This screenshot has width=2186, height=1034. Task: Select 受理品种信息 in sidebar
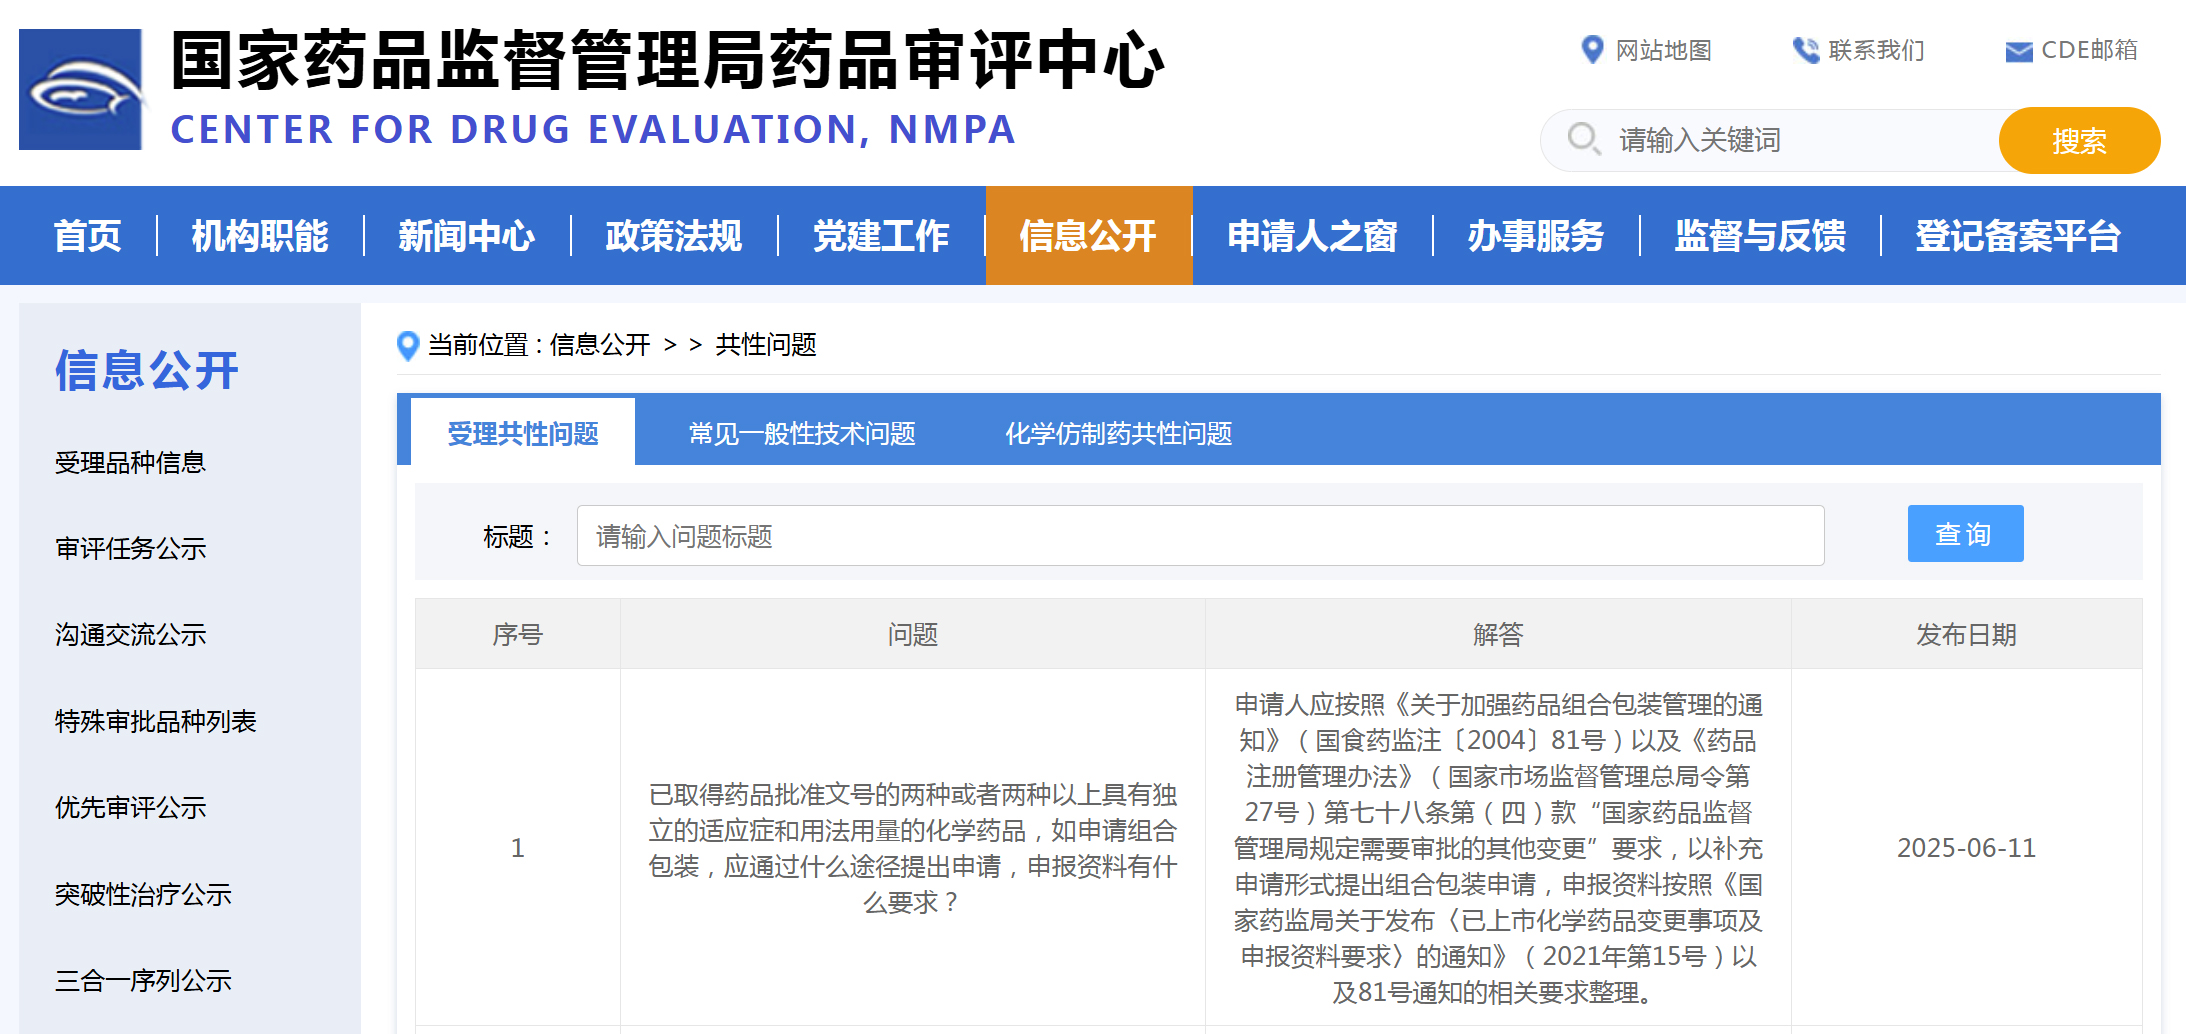tap(130, 462)
